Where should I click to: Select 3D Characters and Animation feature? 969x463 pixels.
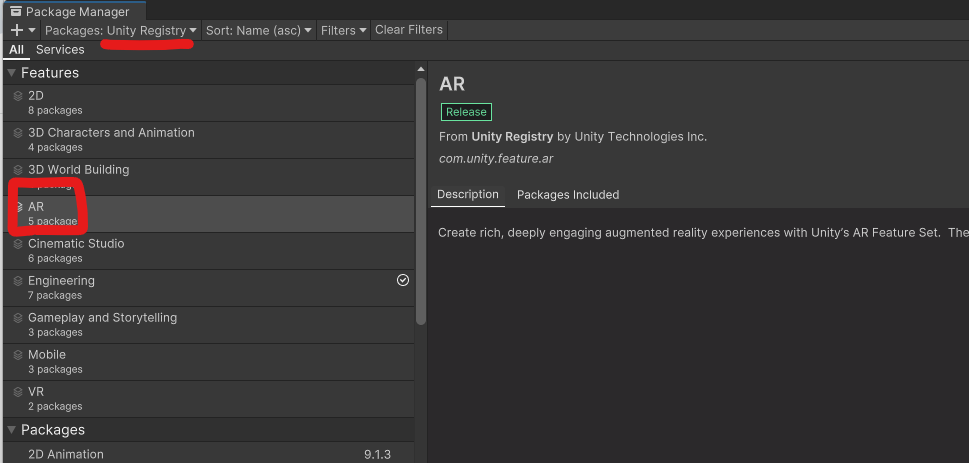(x=209, y=140)
